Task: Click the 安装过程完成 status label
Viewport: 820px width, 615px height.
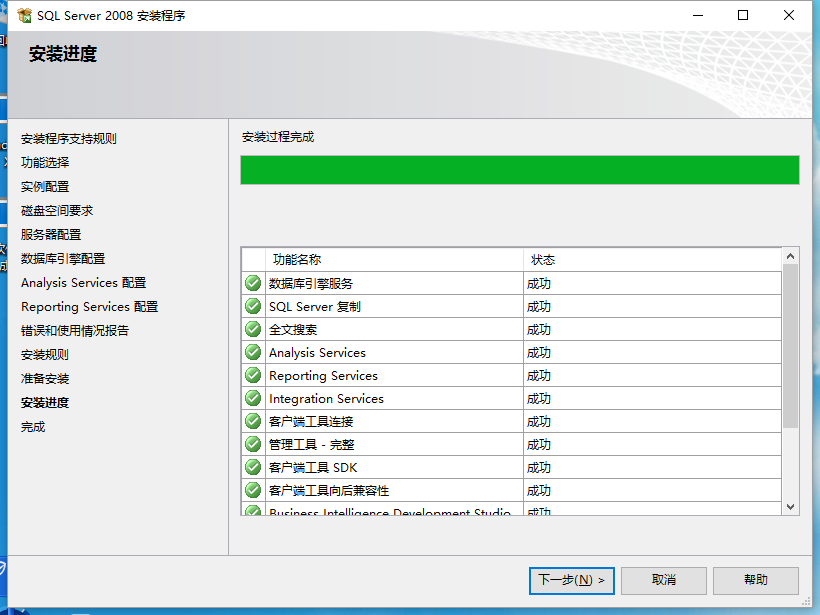Action: (278, 137)
